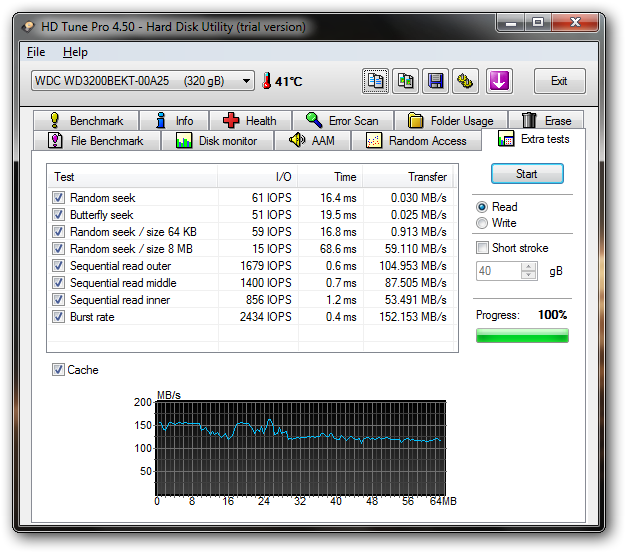Open the options gear icon
The height and width of the screenshot is (553, 626).
[465, 81]
